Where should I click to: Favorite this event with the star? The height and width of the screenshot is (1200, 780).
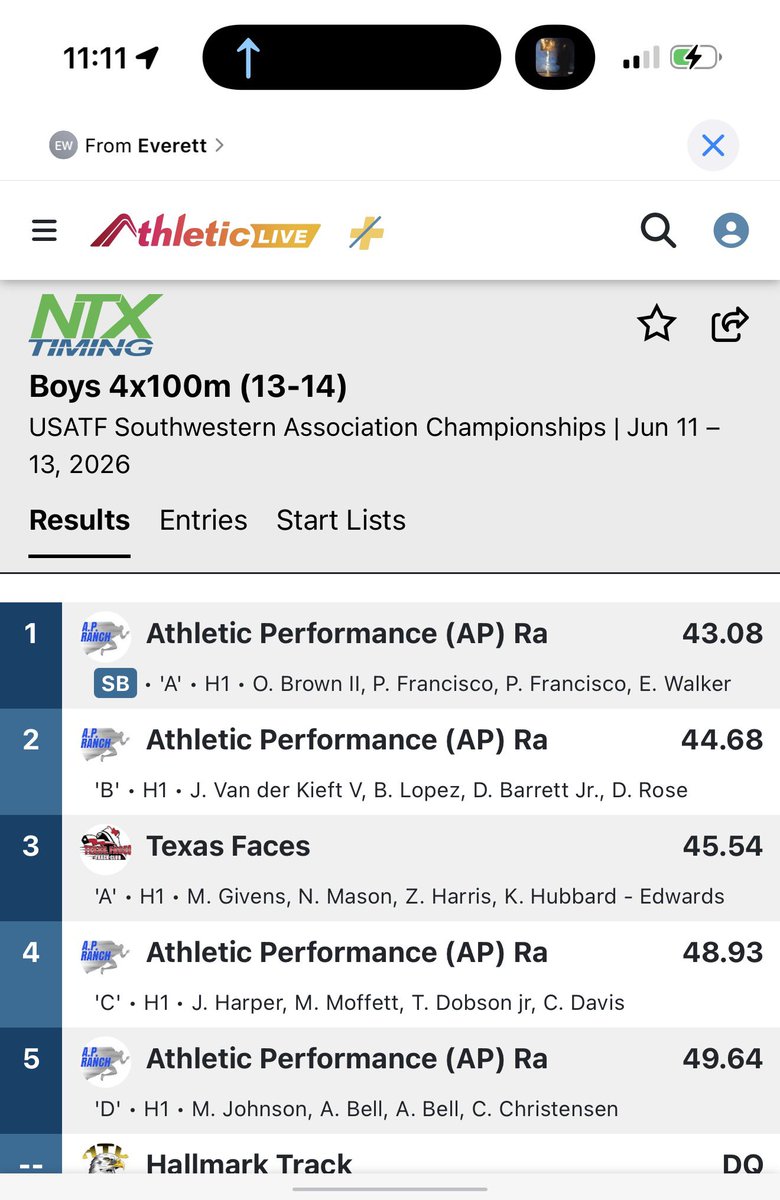pyautogui.click(x=657, y=324)
